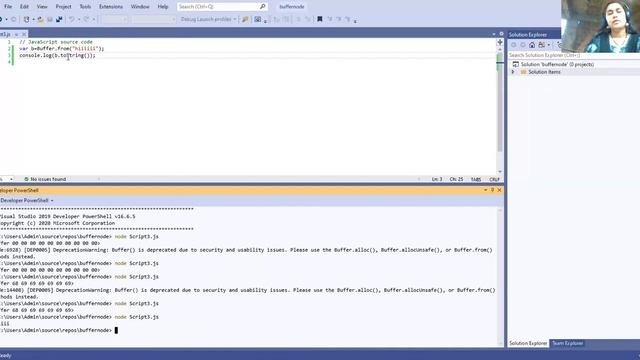Click the No issues found indicator

(45, 179)
